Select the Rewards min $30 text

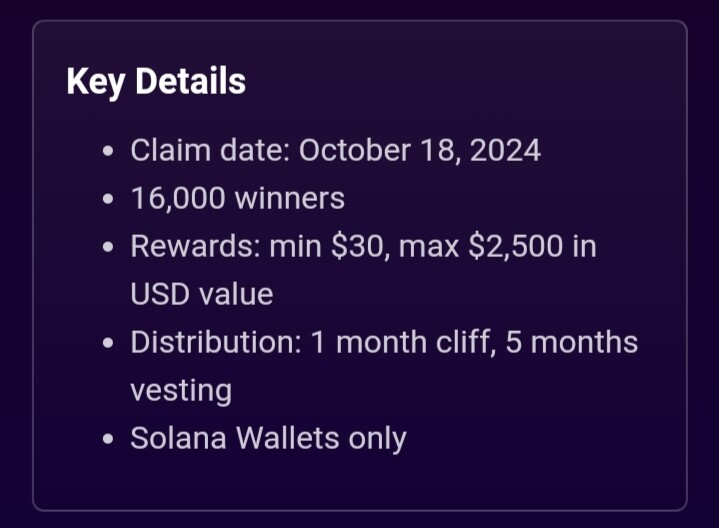click(x=260, y=246)
